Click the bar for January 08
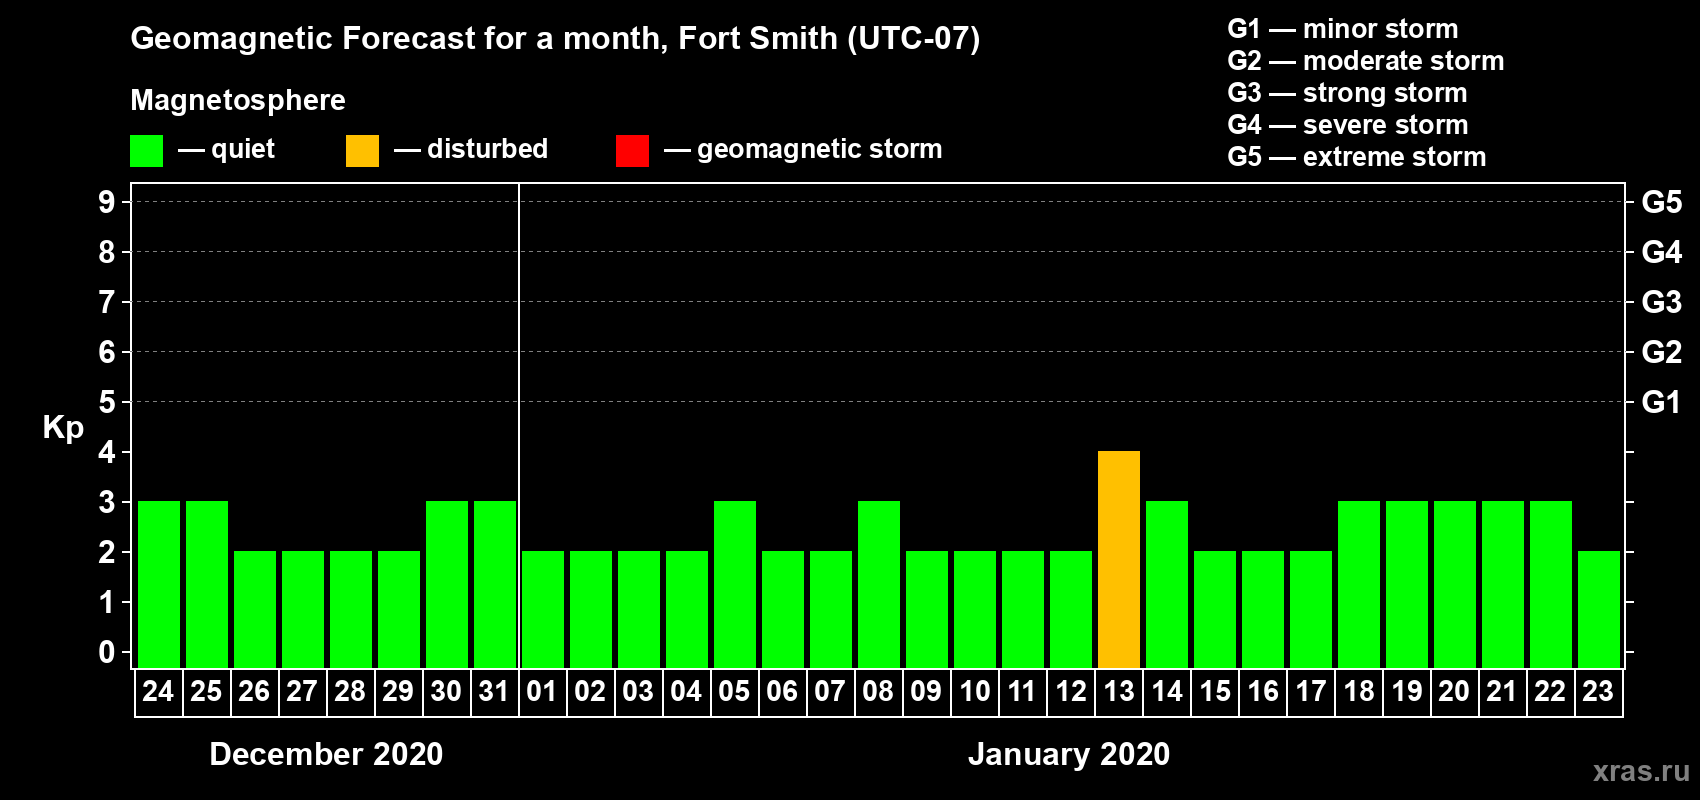This screenshot has width=1700, height=800. click(x=879, y=584)
